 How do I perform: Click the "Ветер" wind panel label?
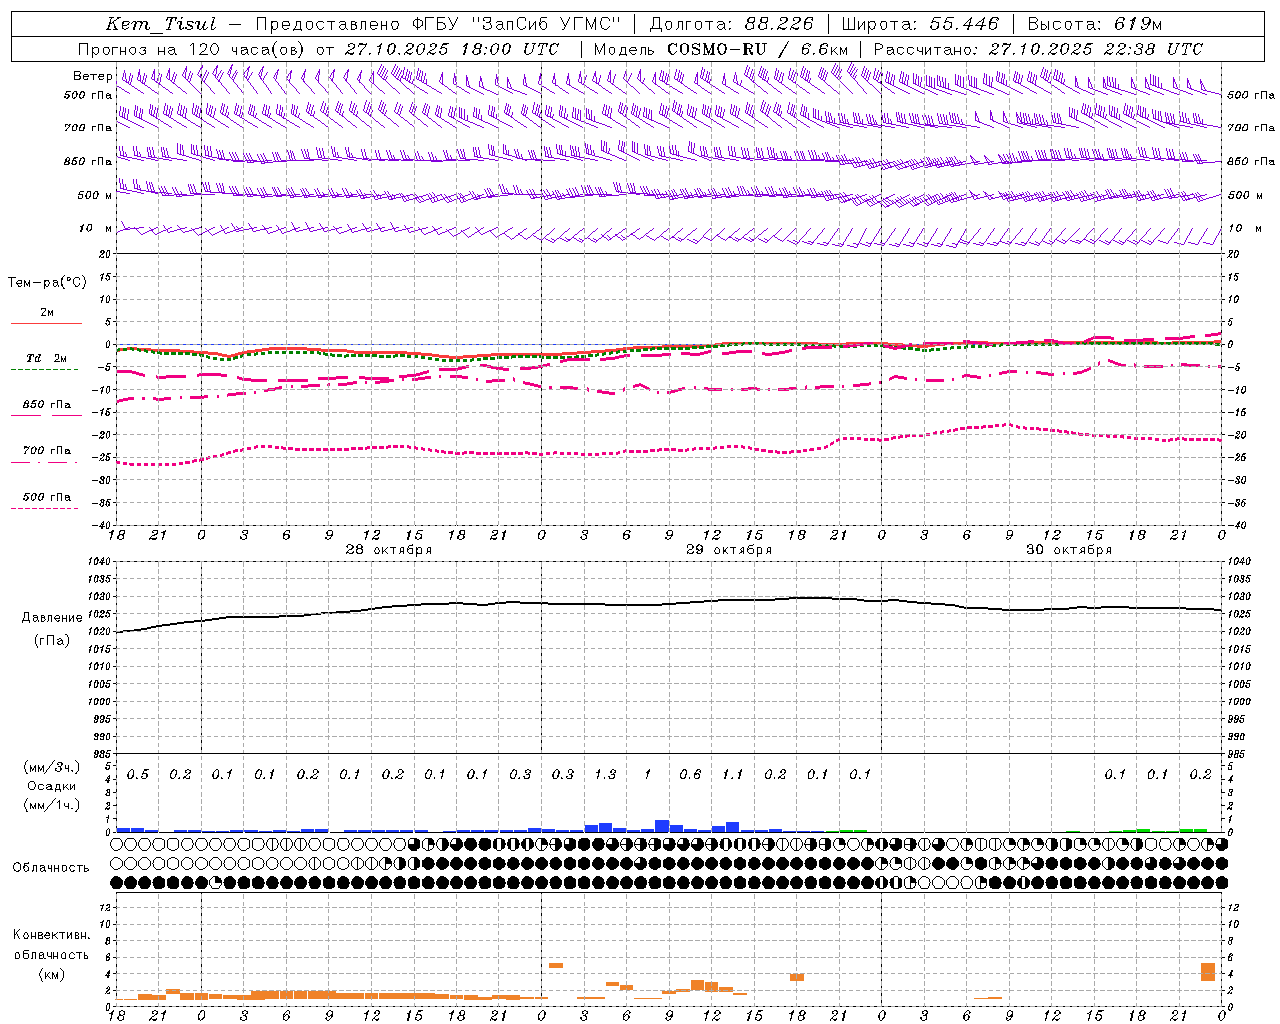[x=92, y=76]
